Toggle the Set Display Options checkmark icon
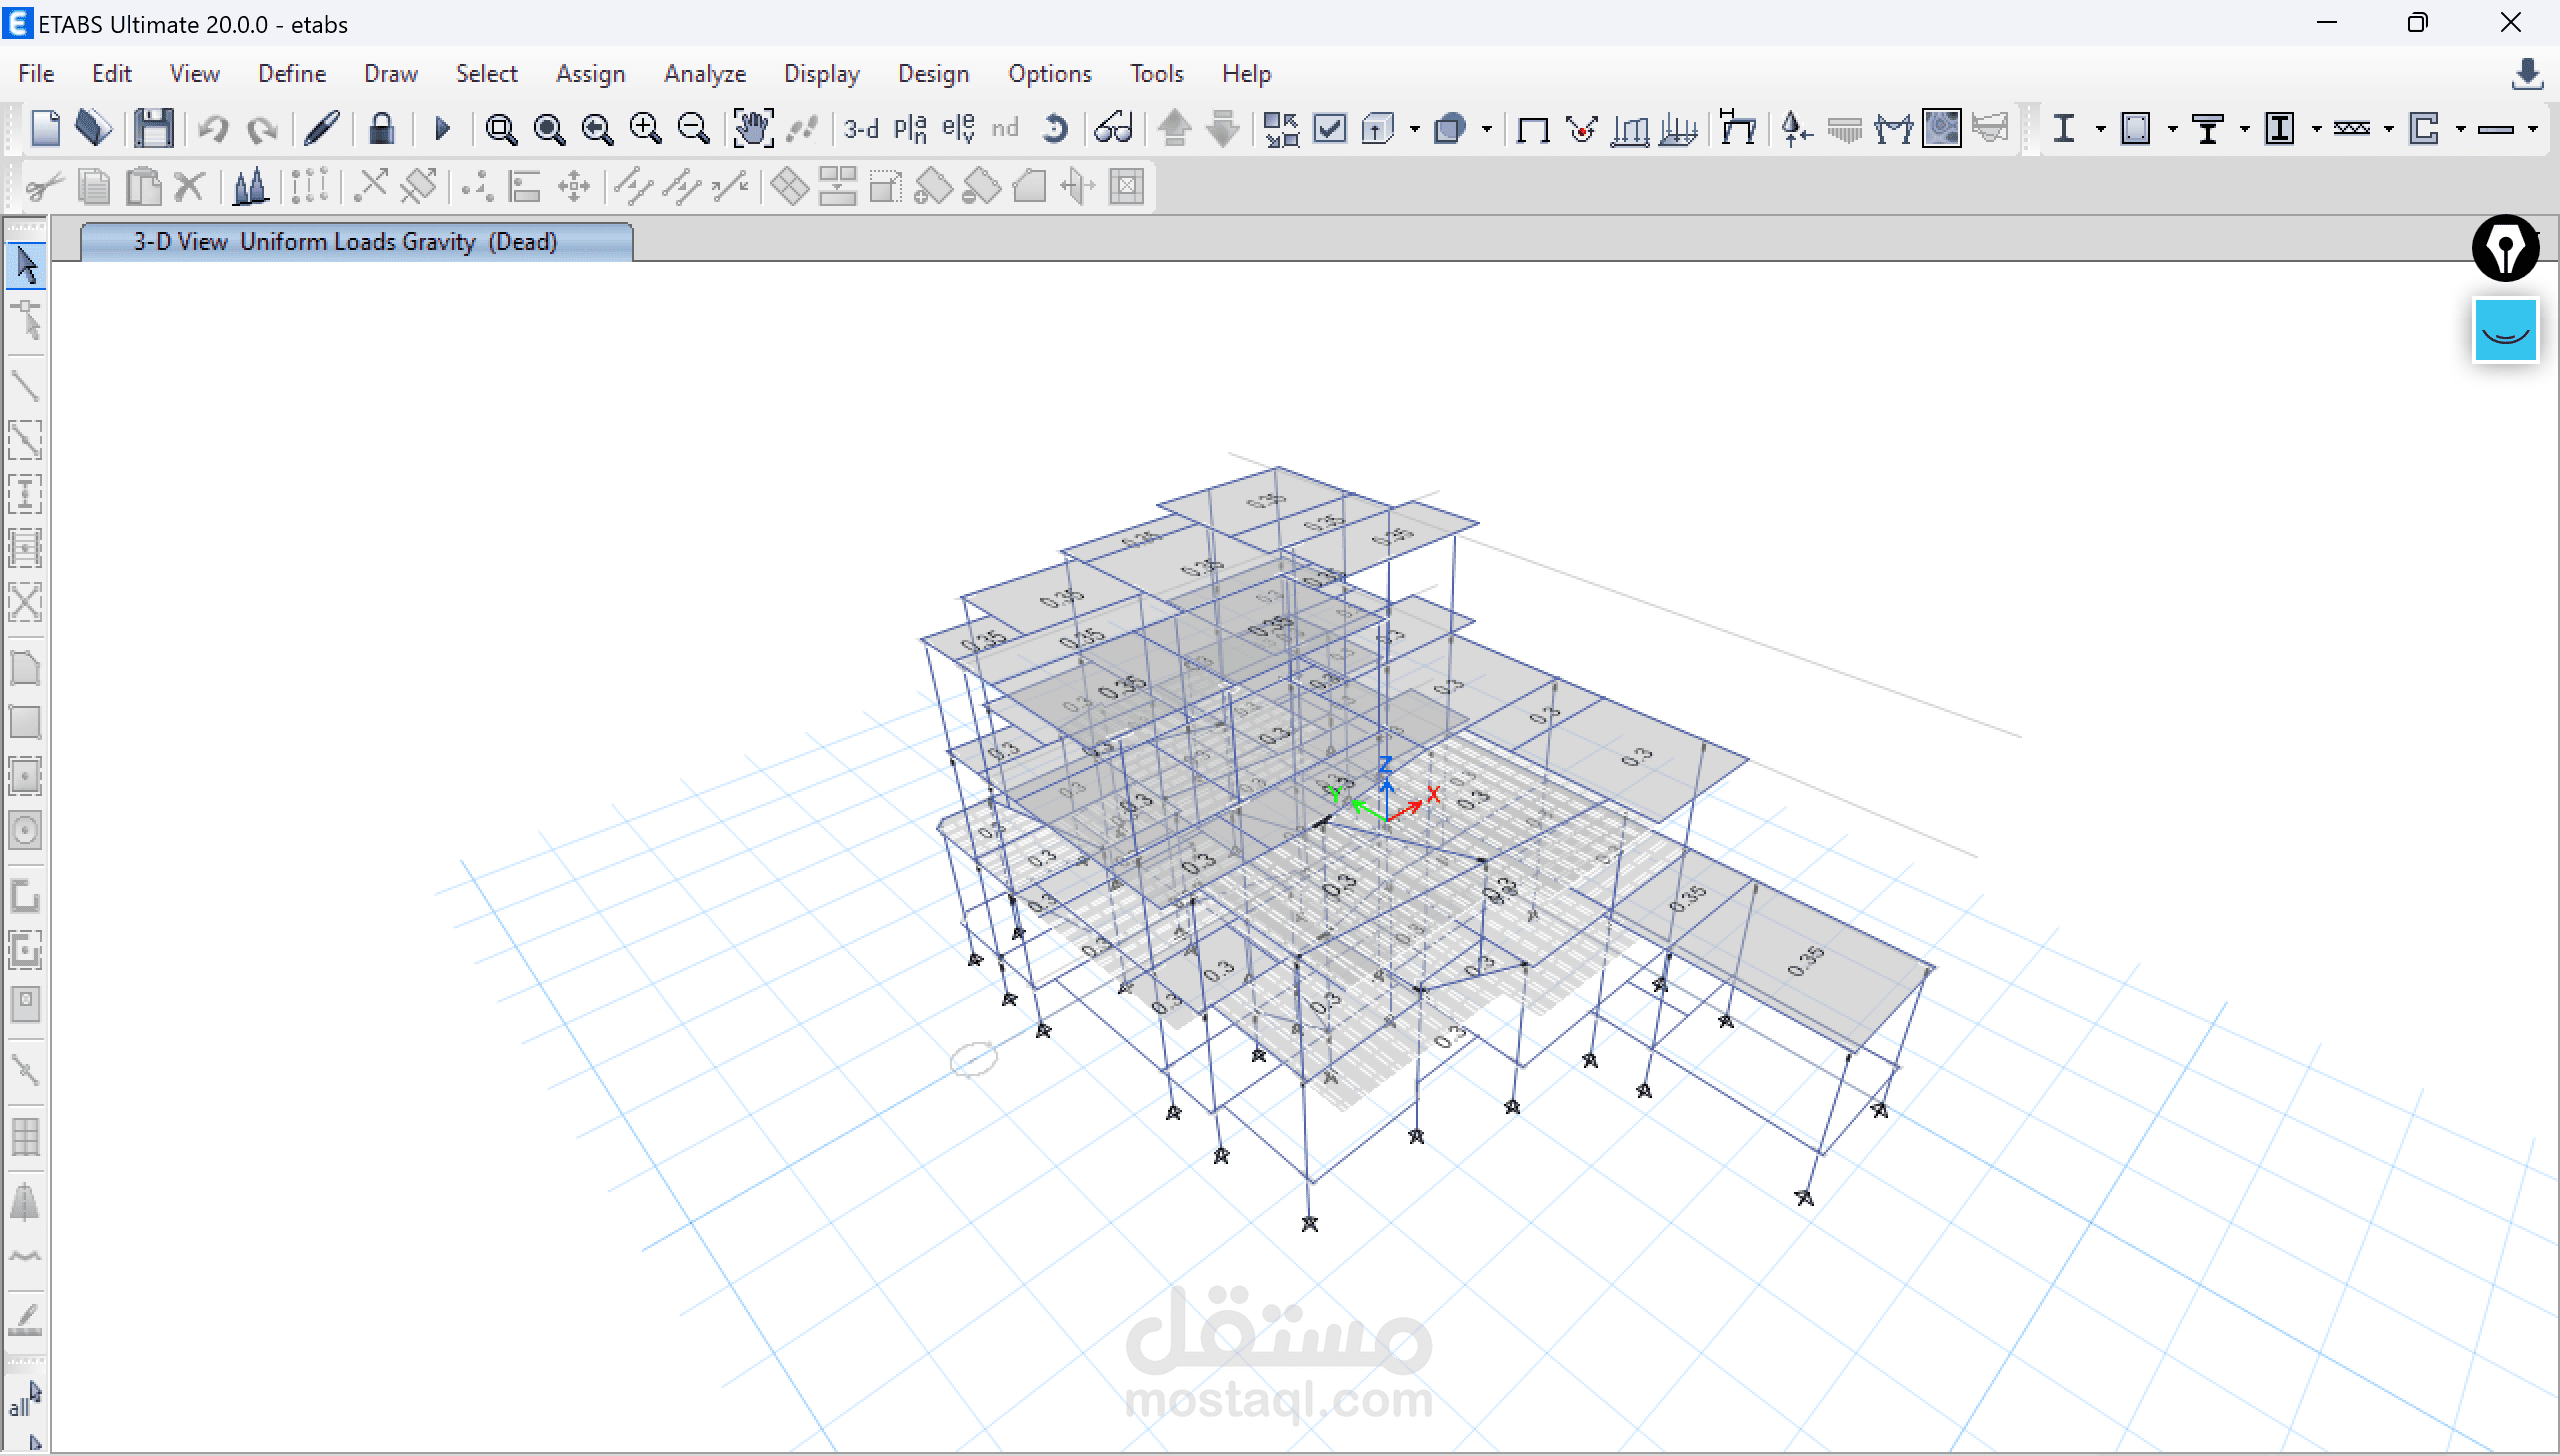Viewport: 2560px width, 1456px height. (1329, 129)
